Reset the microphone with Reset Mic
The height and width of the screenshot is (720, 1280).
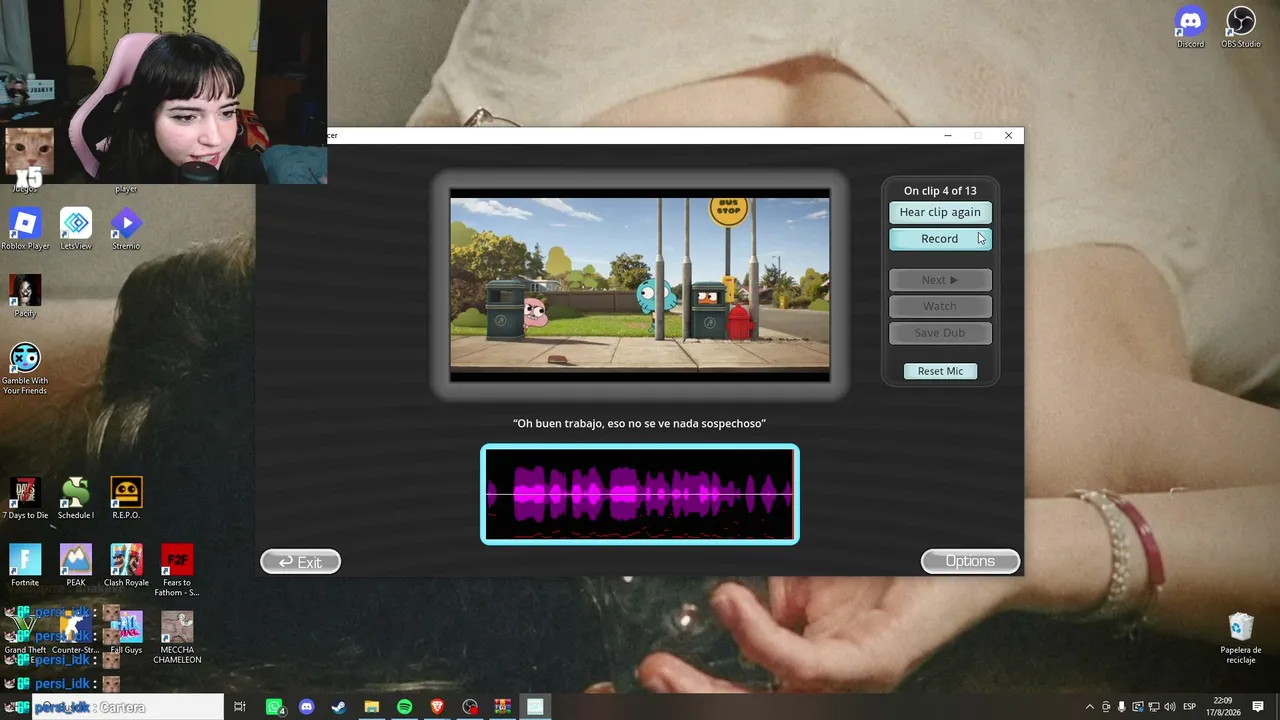tap(940, 371)
